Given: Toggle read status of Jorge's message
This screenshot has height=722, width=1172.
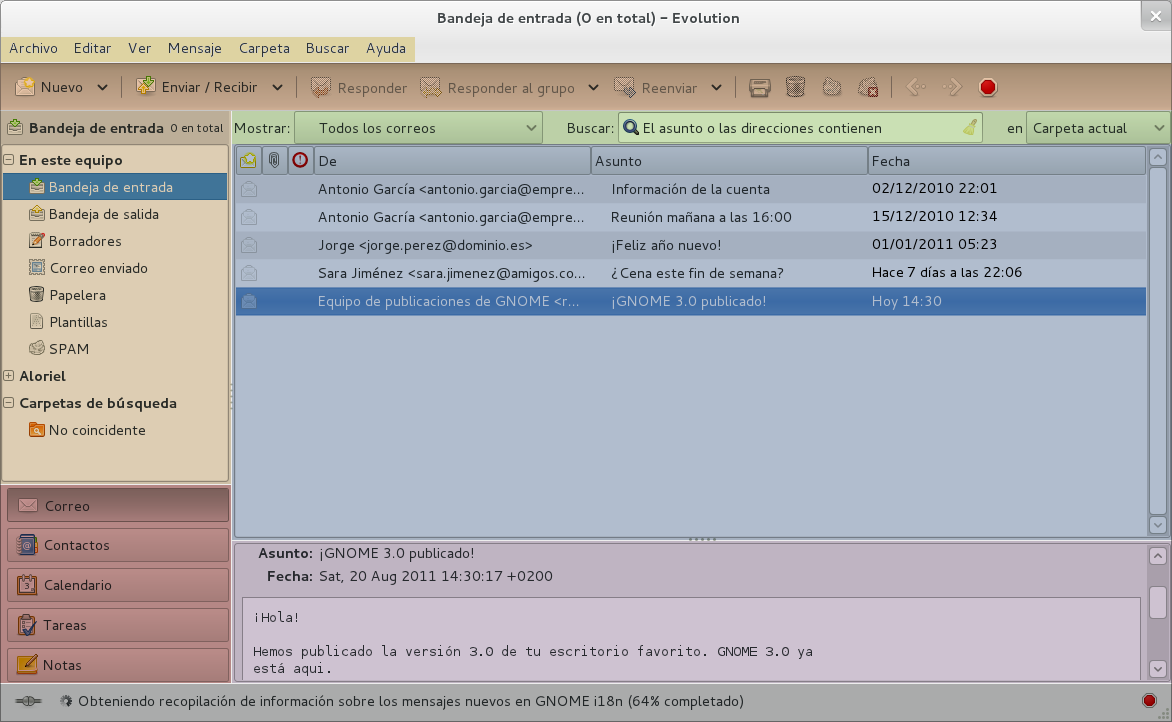Looking at the screenshot, I should [249, 245].
